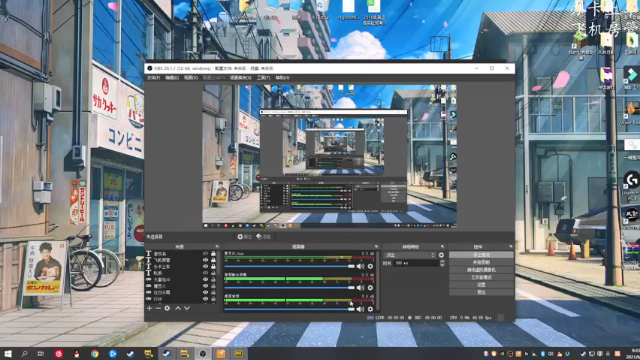
Task: Open the 帮助 menu
Action: (282, 78)
